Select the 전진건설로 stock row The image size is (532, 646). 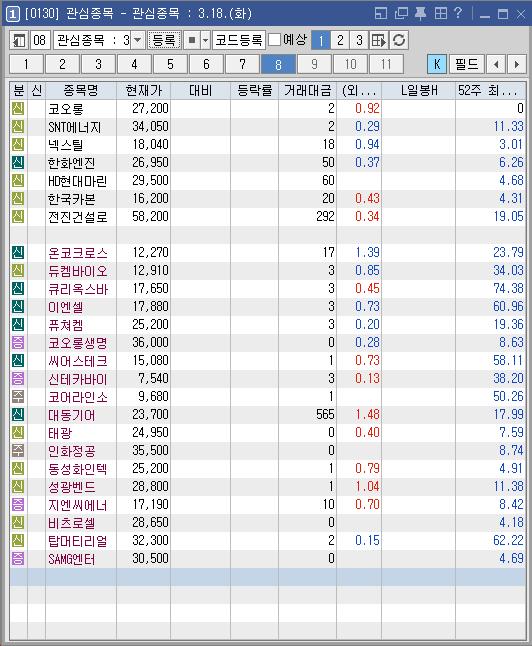pos(268,217)
